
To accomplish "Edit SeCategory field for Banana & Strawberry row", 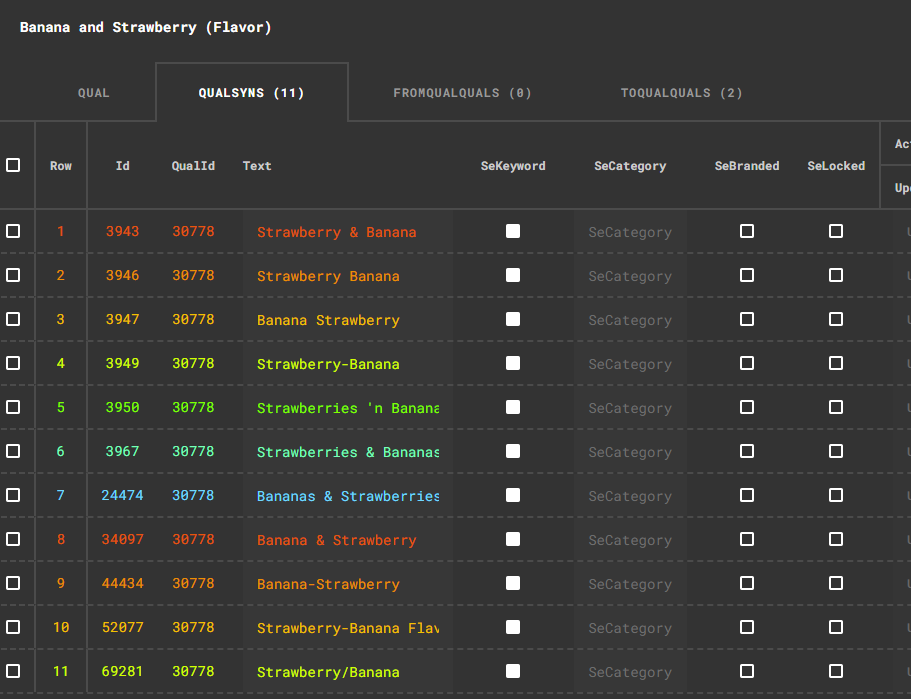I will point(630,540).
